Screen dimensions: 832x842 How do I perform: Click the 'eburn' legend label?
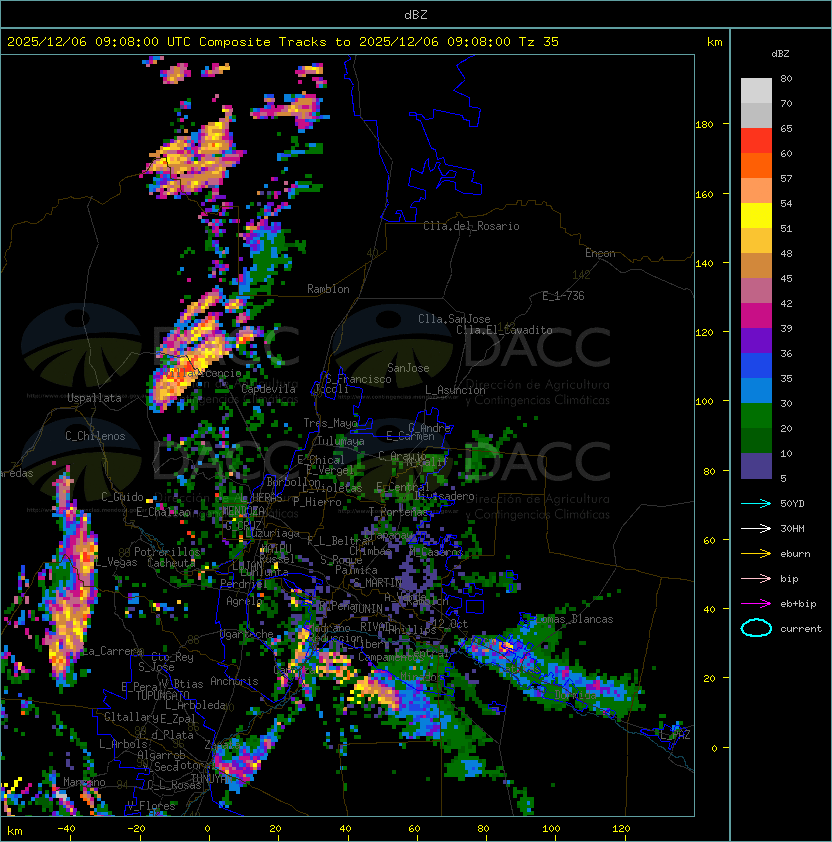point(795,554)
